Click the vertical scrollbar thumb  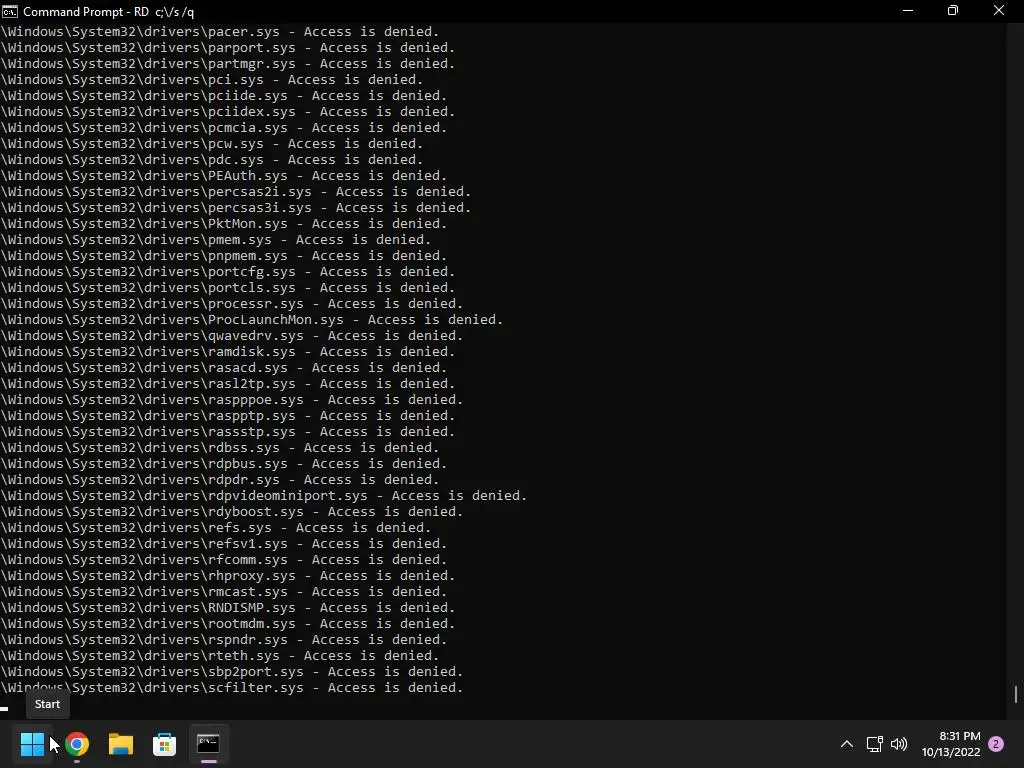1016,694
